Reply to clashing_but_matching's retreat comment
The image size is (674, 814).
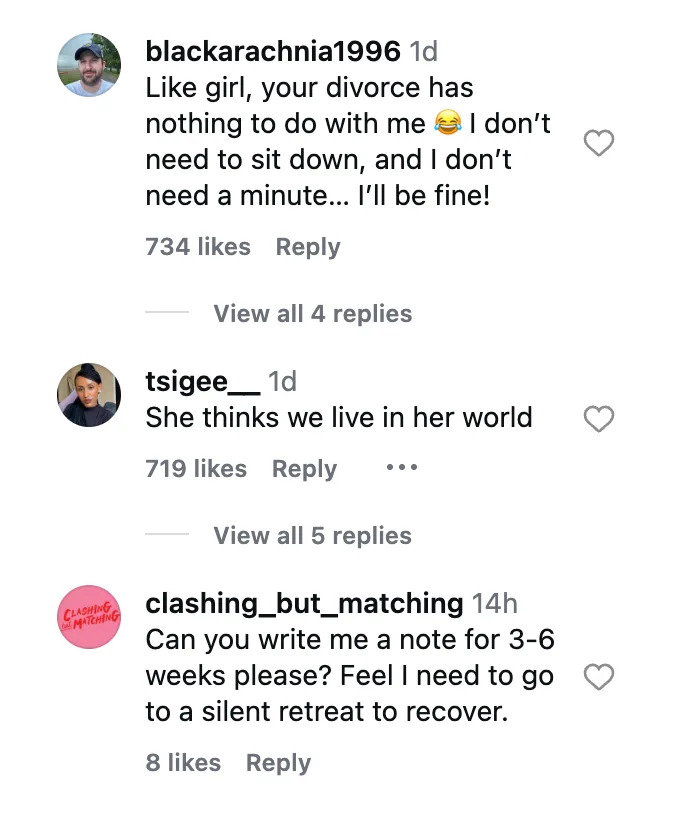pyautogui.click(x=278, y=762)
